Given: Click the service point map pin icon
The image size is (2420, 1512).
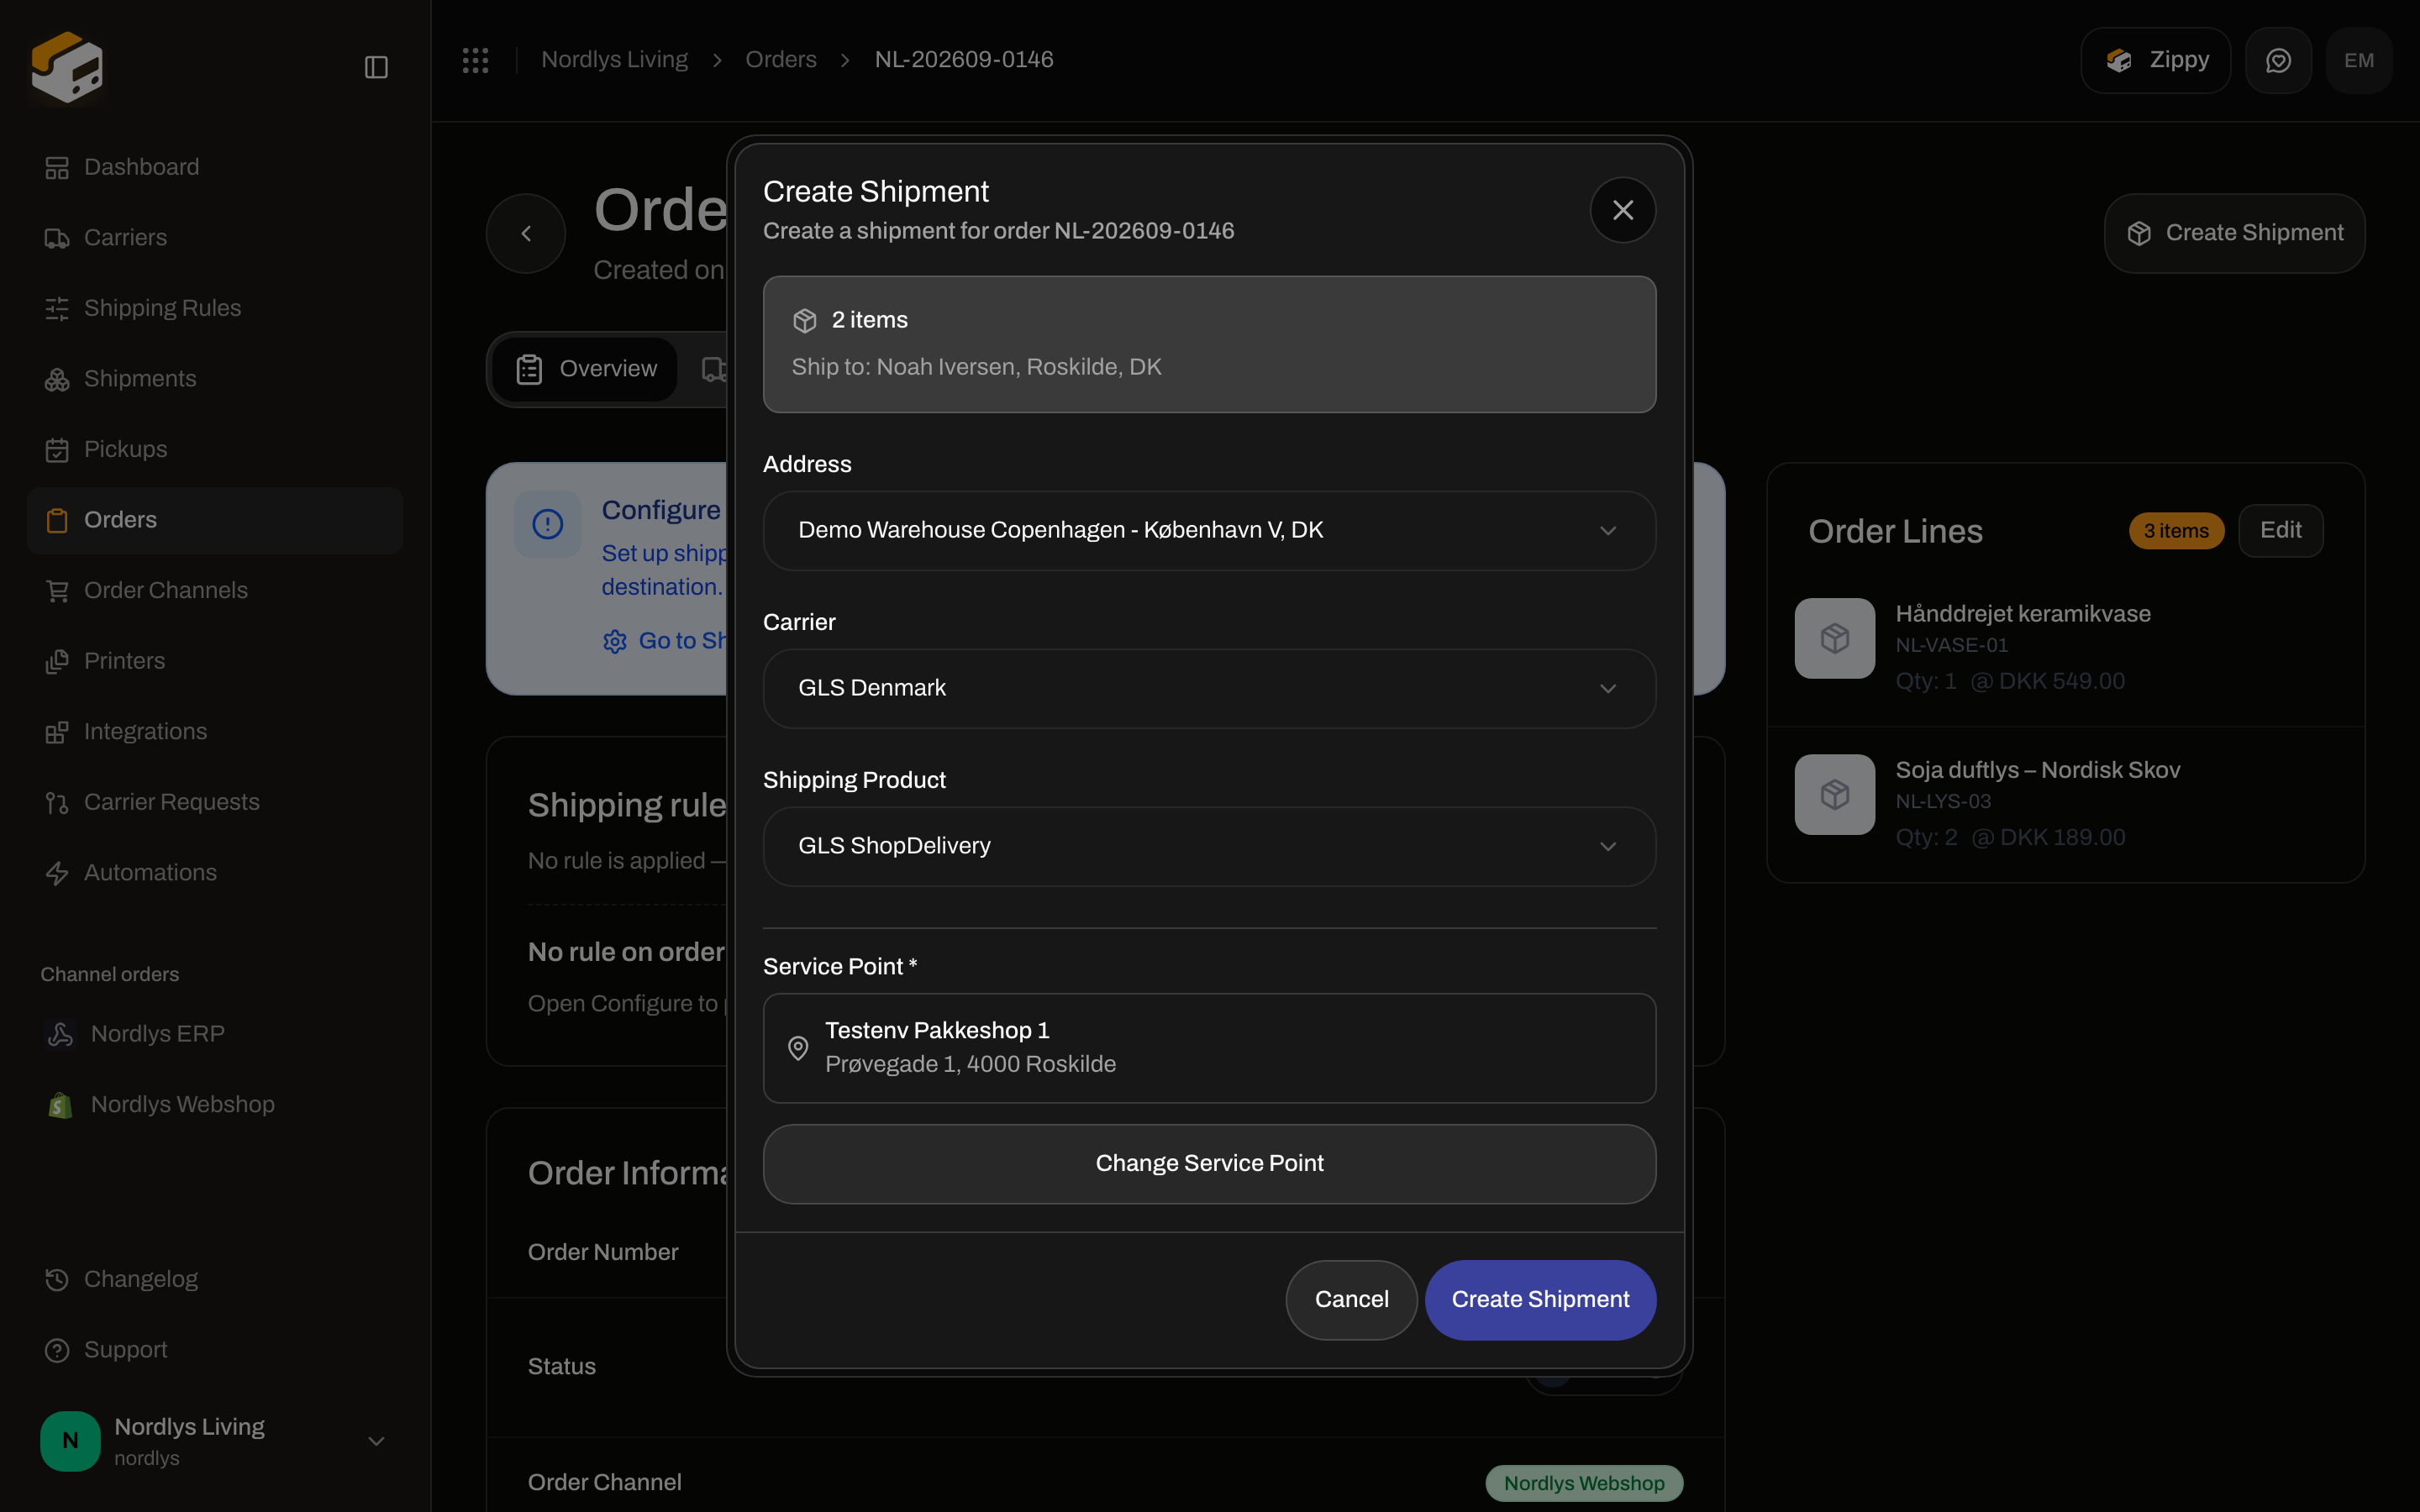Looking at the screenshot, I should 797,1048.
